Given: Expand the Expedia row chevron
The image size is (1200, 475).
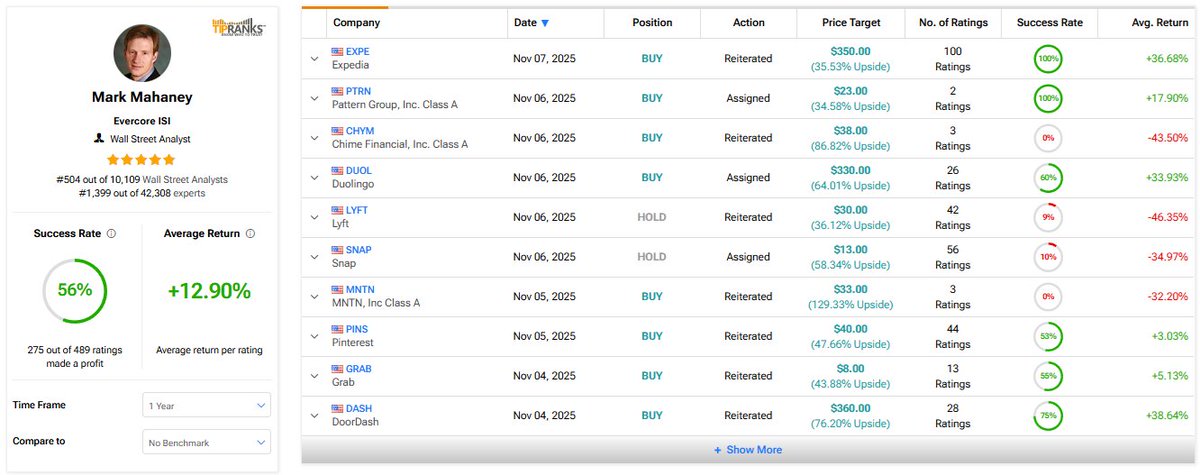Looking at the screenshot, I should (314, 58).
